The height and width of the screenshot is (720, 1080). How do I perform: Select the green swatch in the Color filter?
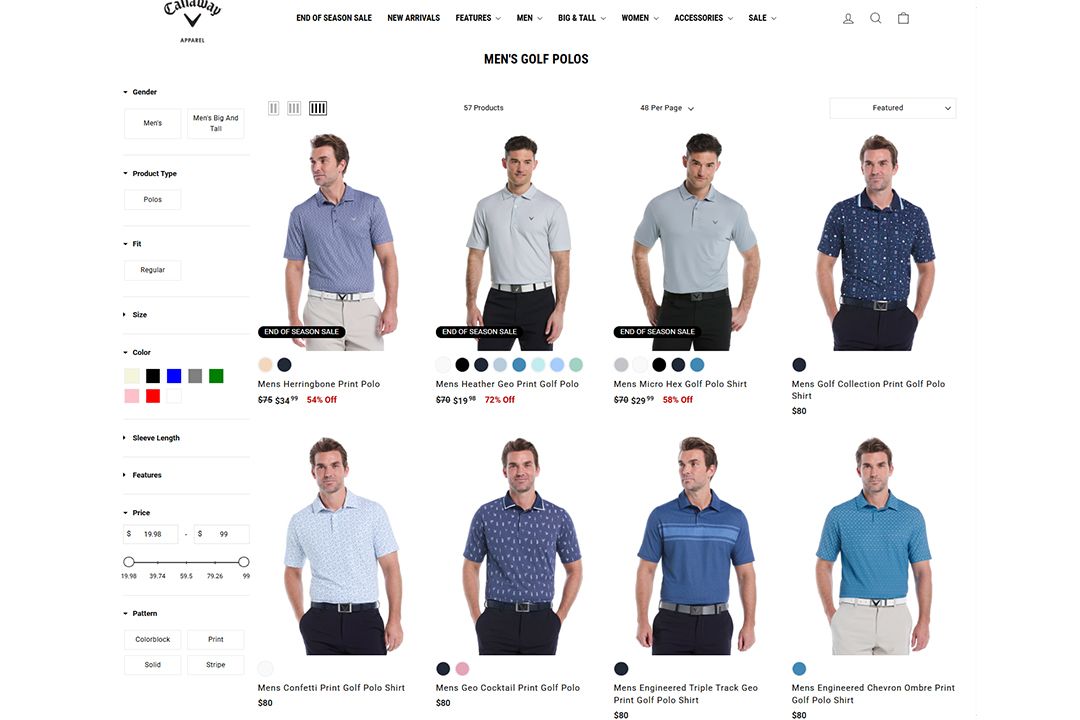(216, 375)
